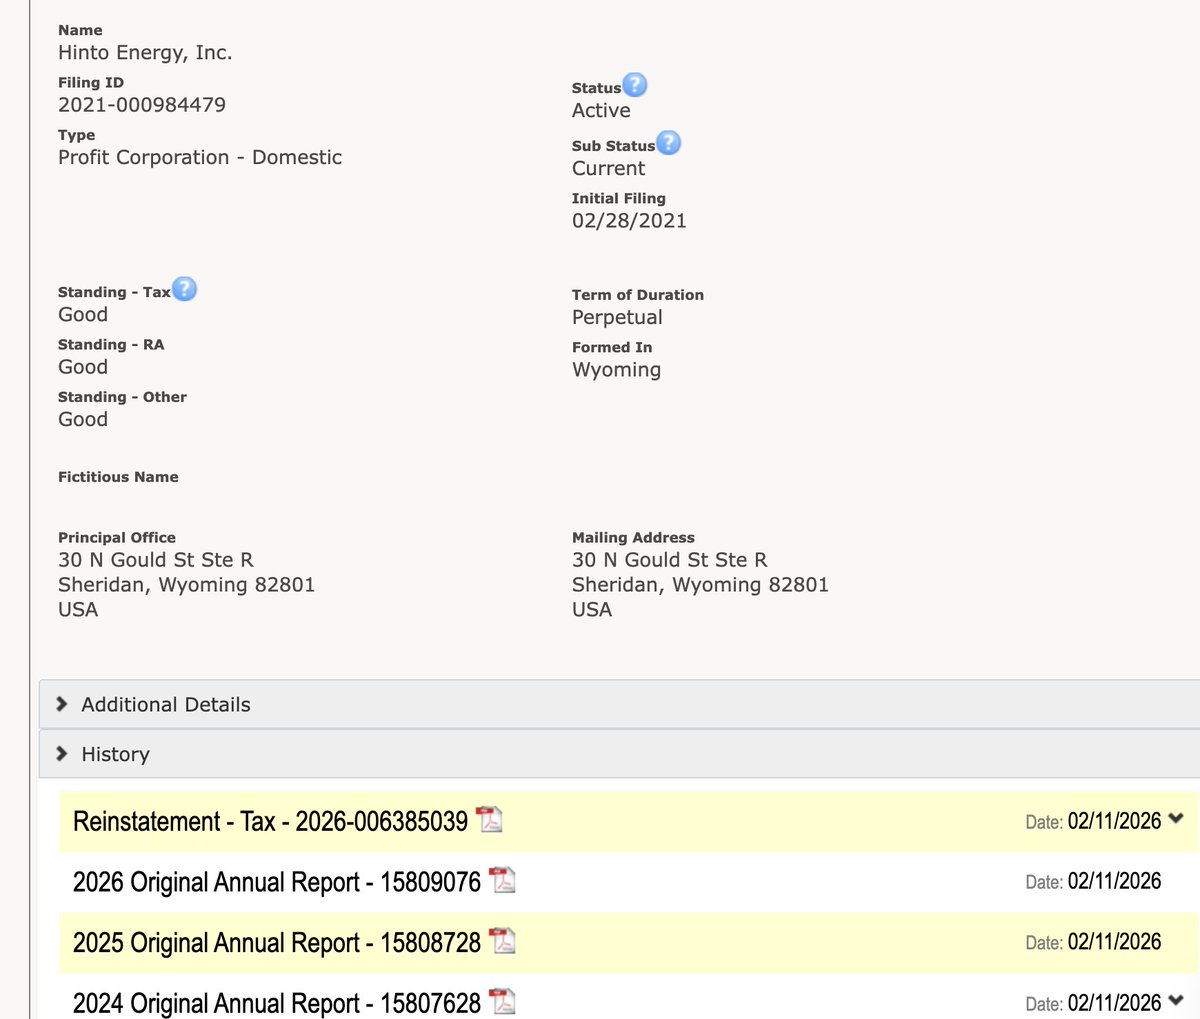Viewport: 1200px width, 1019px height.
Task: Open the Reinstatement - Tax PDF icon
Action: click(x=489, y=820)
